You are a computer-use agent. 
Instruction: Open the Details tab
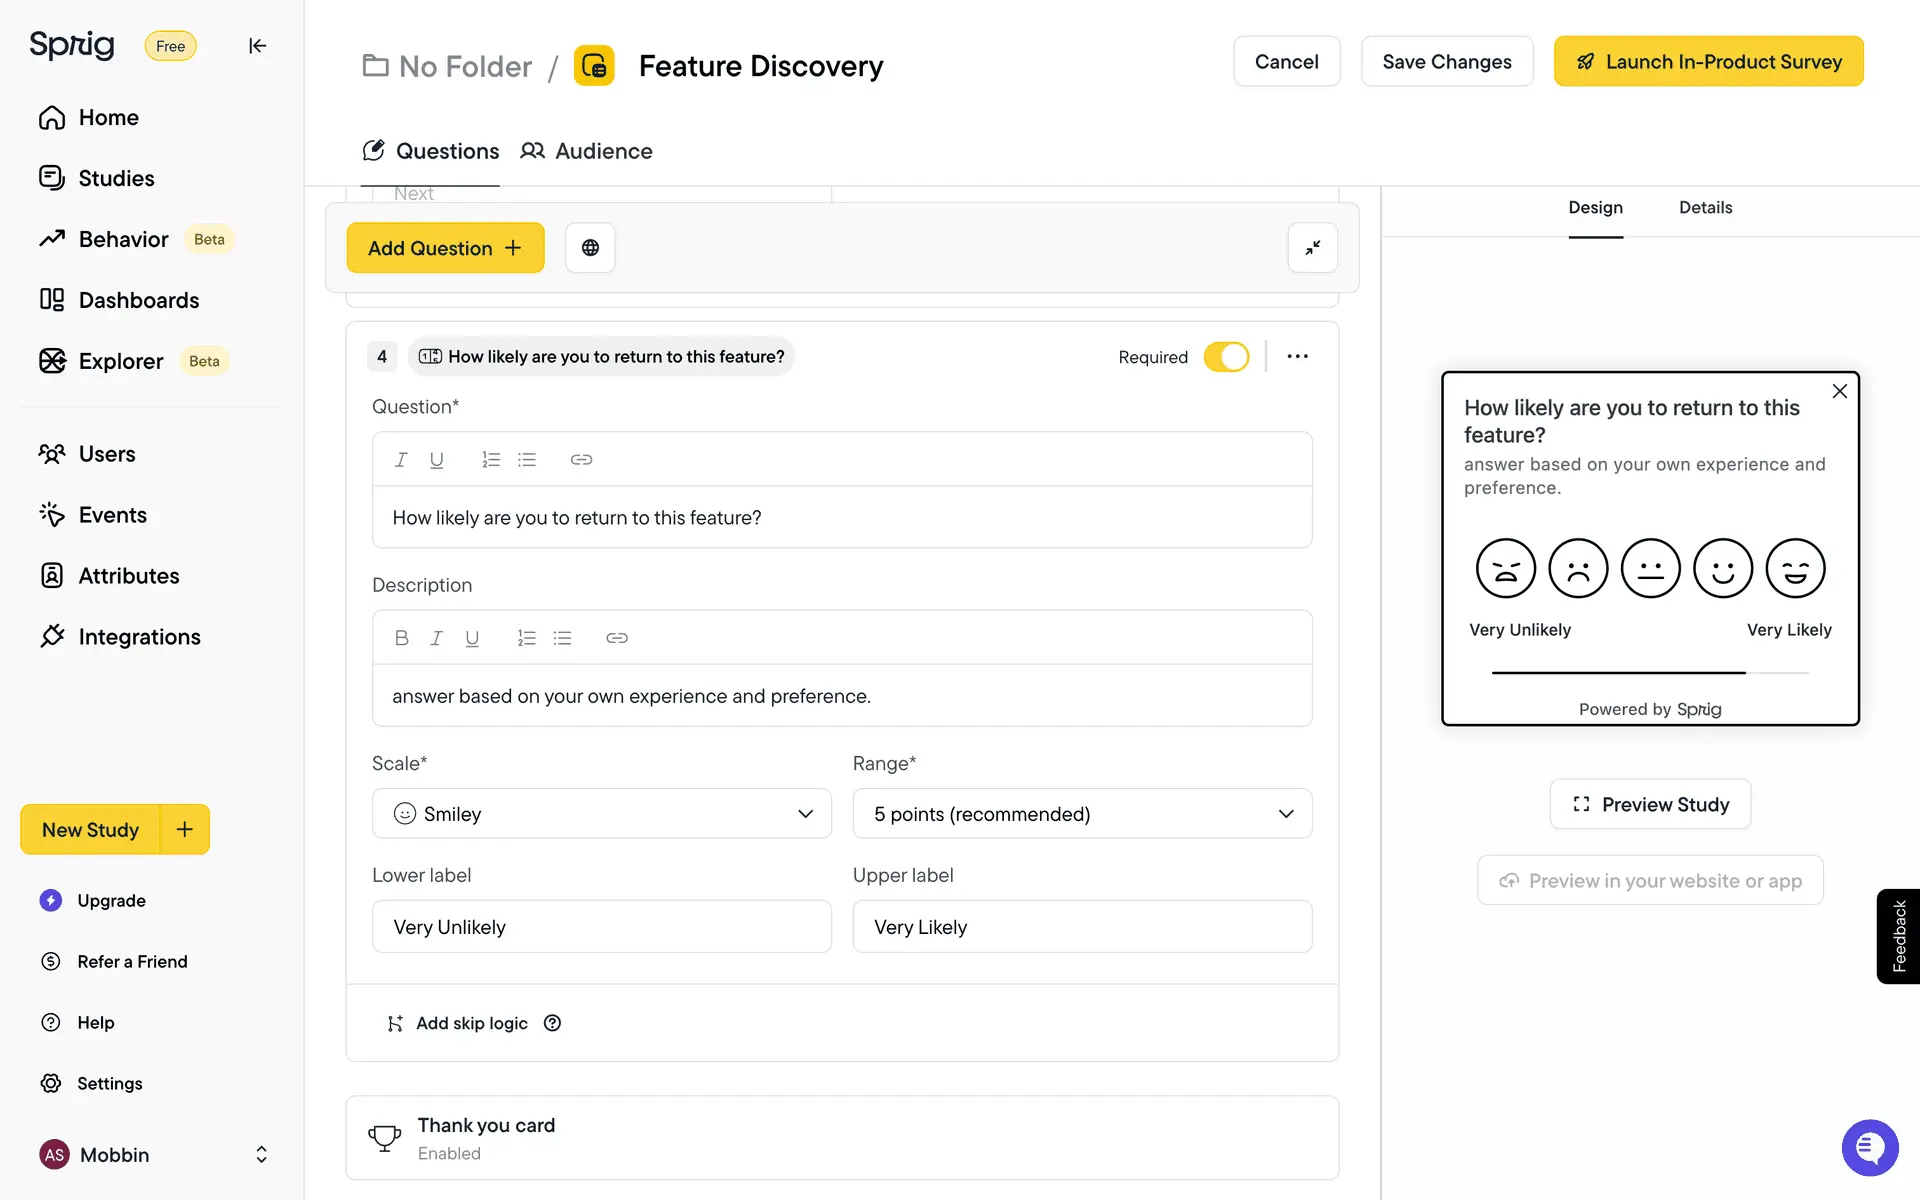(x=1705, y=208)
